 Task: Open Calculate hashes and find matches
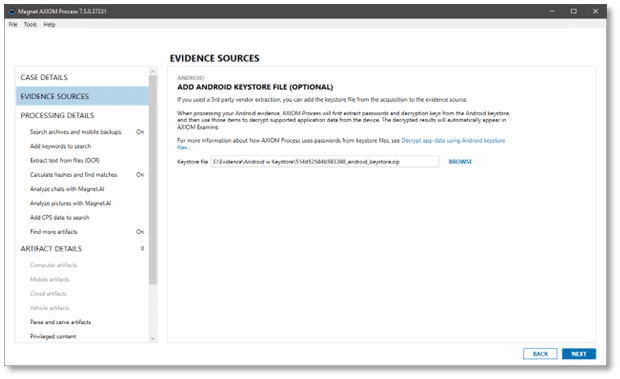(x=74, y=175)
